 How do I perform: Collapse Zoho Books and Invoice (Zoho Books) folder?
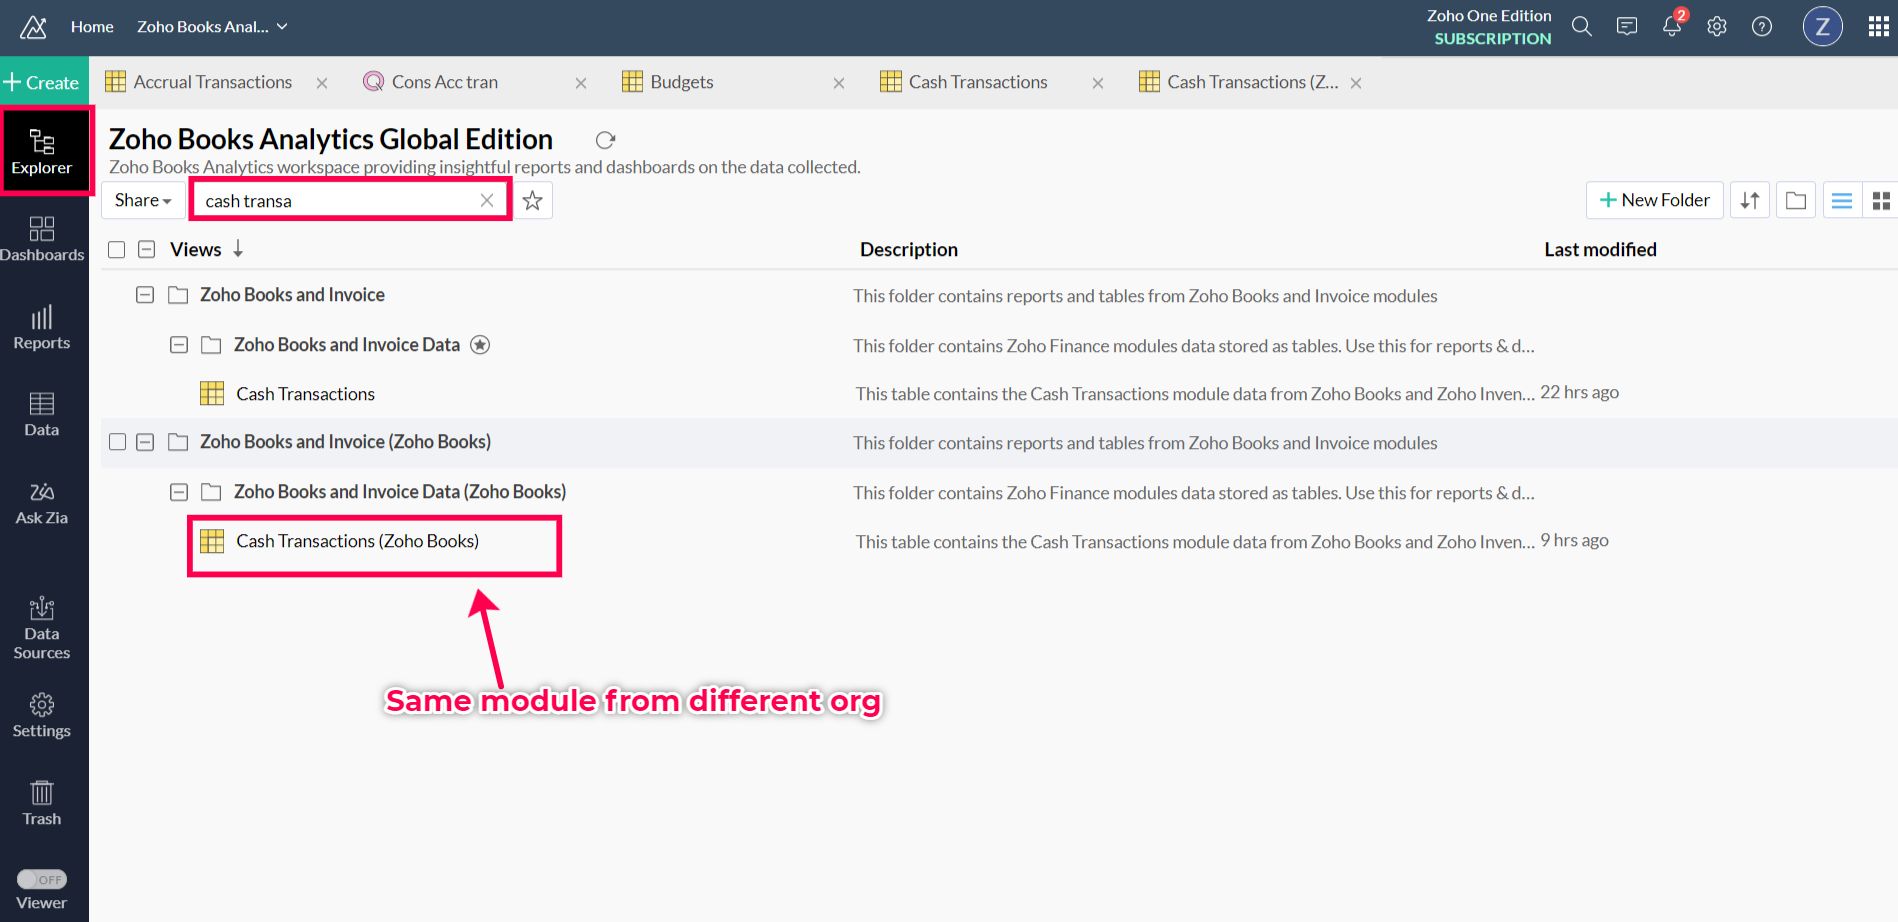145,442
